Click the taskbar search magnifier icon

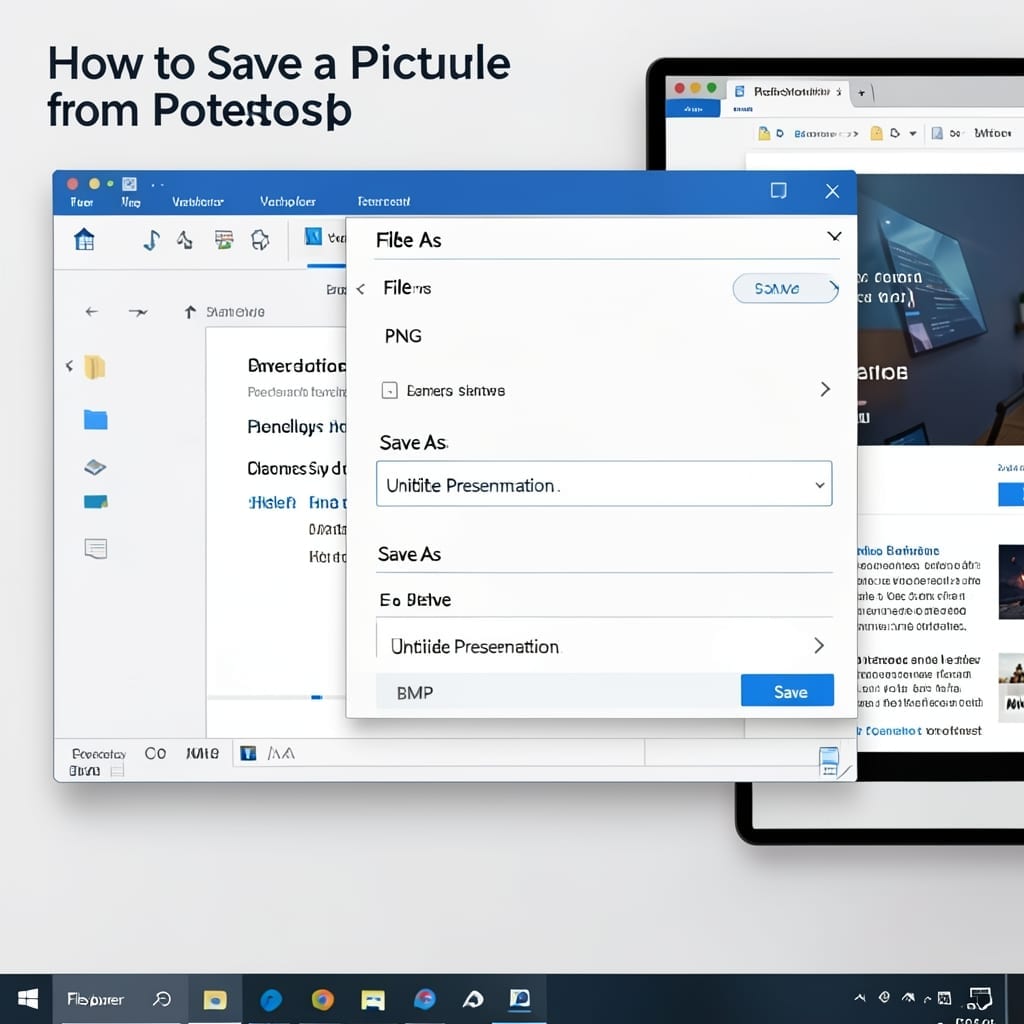[161, 999]
